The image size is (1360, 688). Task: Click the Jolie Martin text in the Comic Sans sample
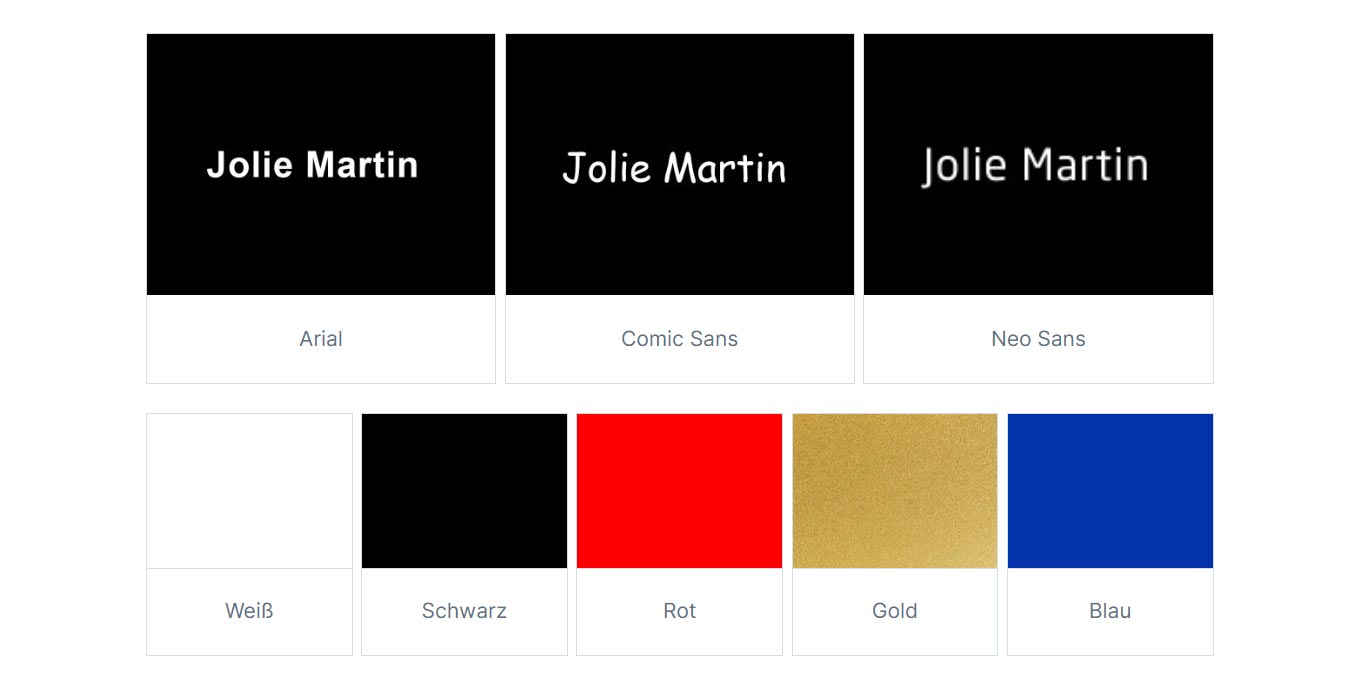(674, 168)
